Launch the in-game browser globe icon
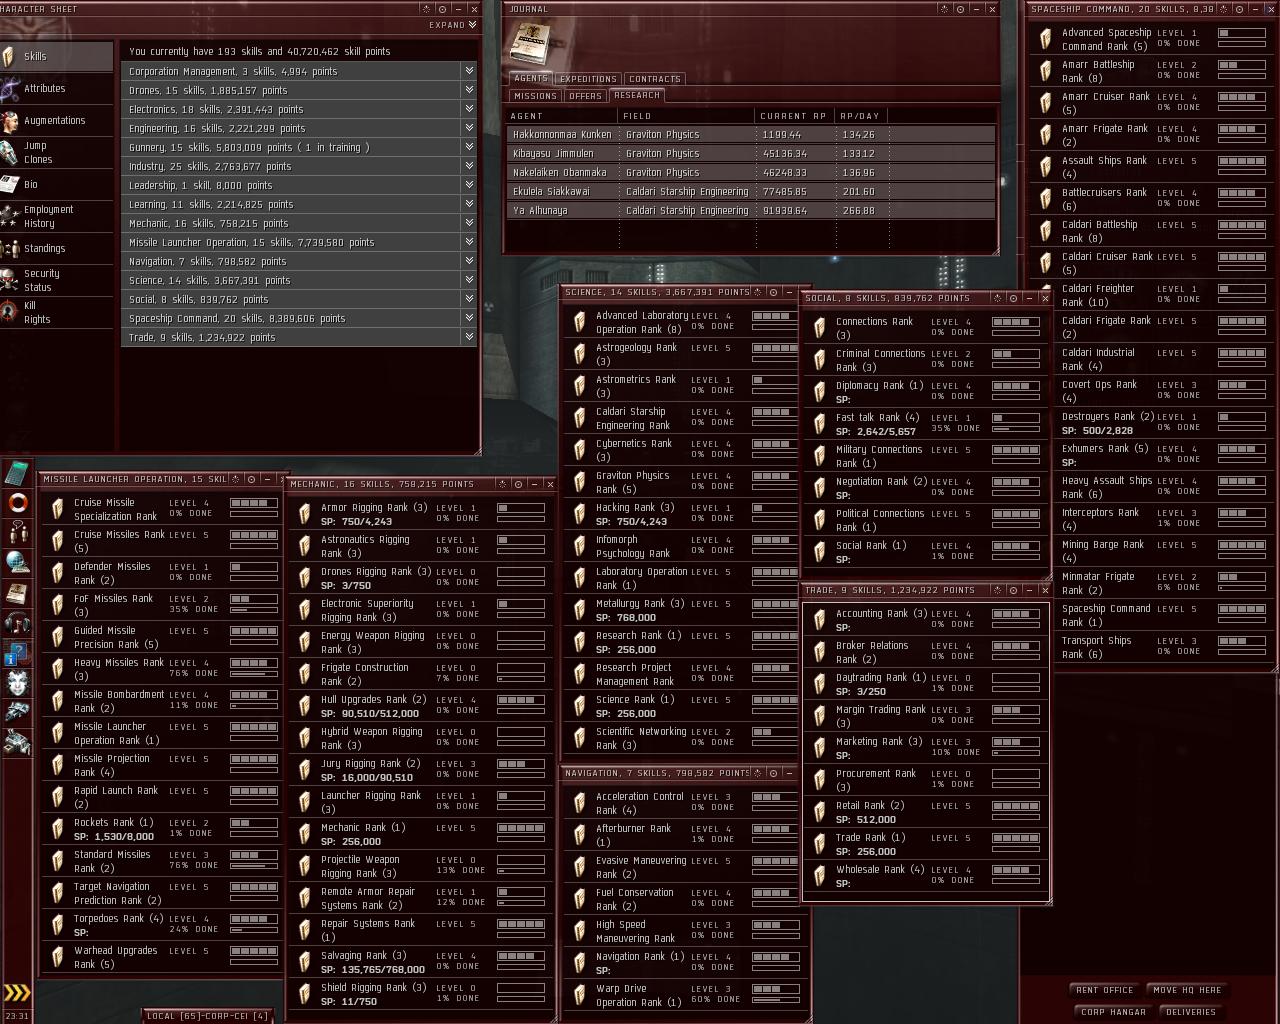Viewport: 1280px width, 1024px height. point(16,562)
